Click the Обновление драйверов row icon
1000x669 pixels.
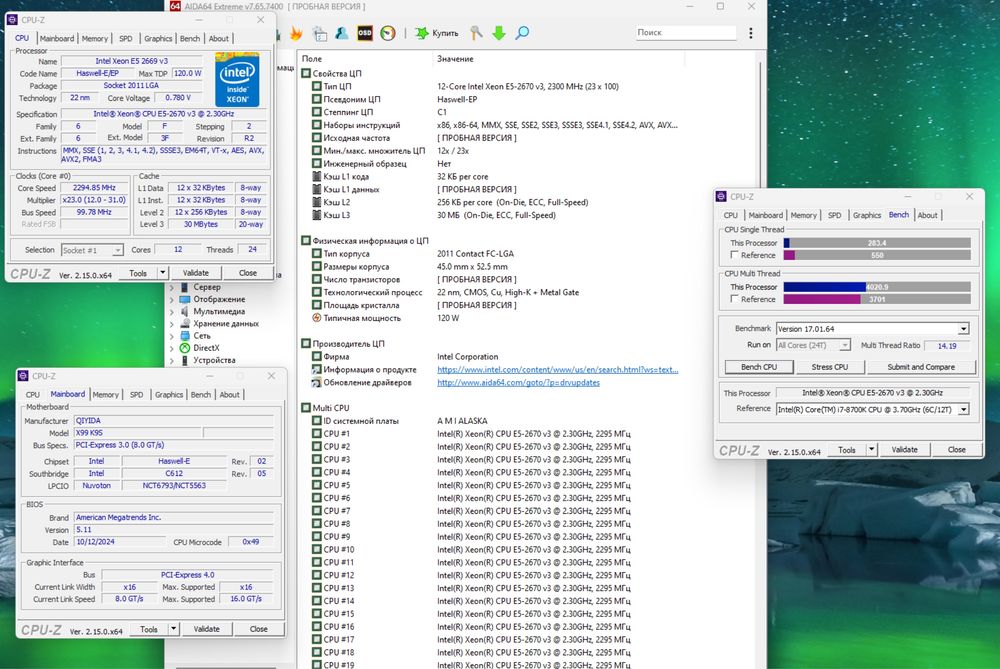[x=316, y=382]
